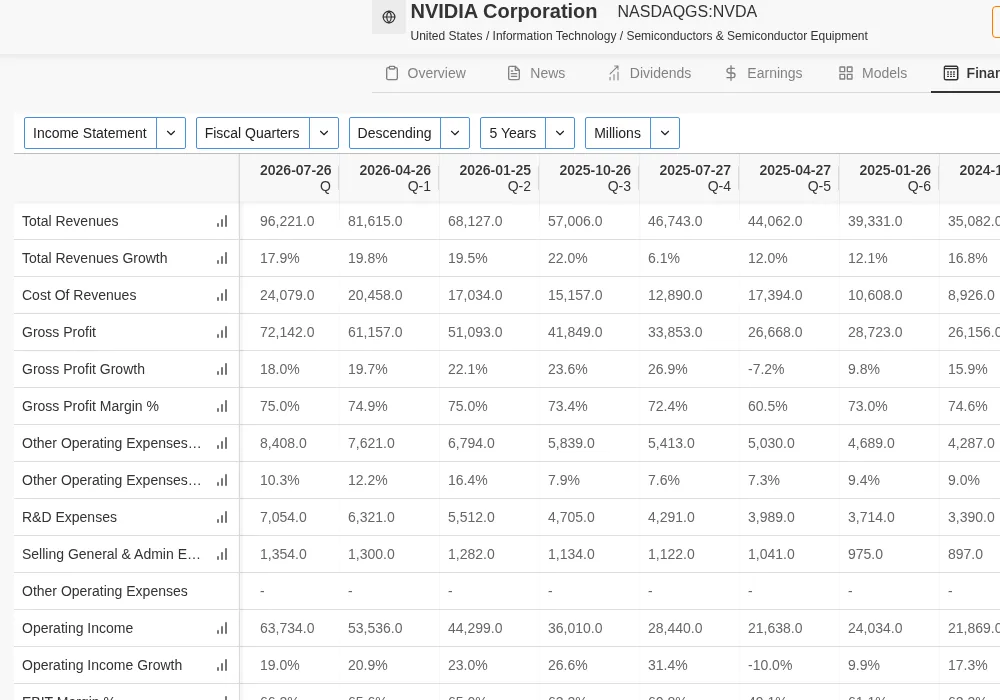Select Gross Profit Margin value 60.5%
This screenshot has height=700, width=1000.
[767, 406]
